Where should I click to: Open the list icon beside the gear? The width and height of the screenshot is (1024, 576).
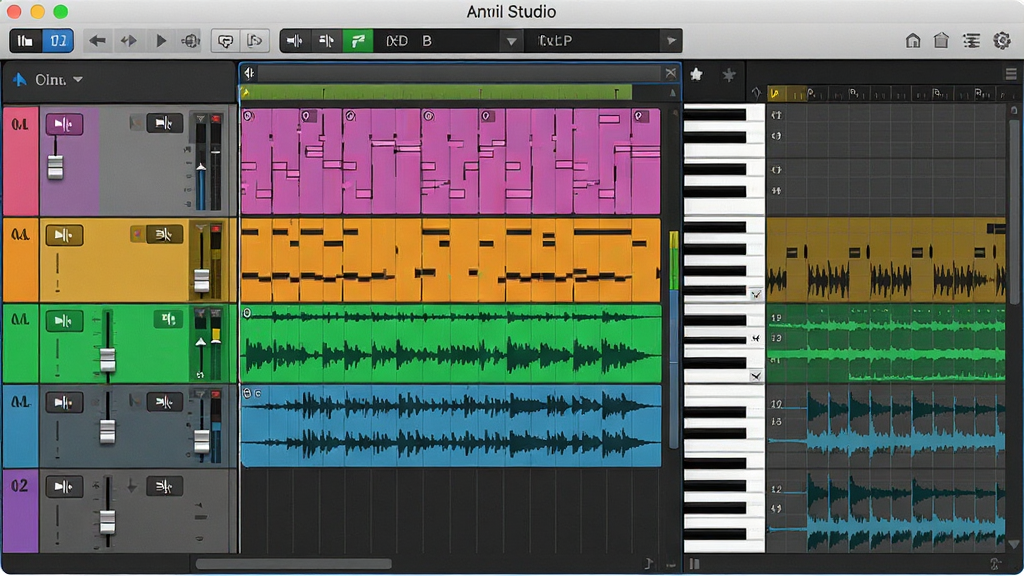coord(972,40)
